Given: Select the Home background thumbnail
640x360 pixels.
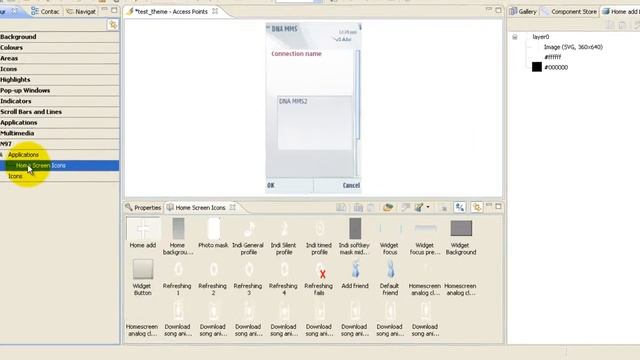Looking at the screenshot, I should pos(178,229).
